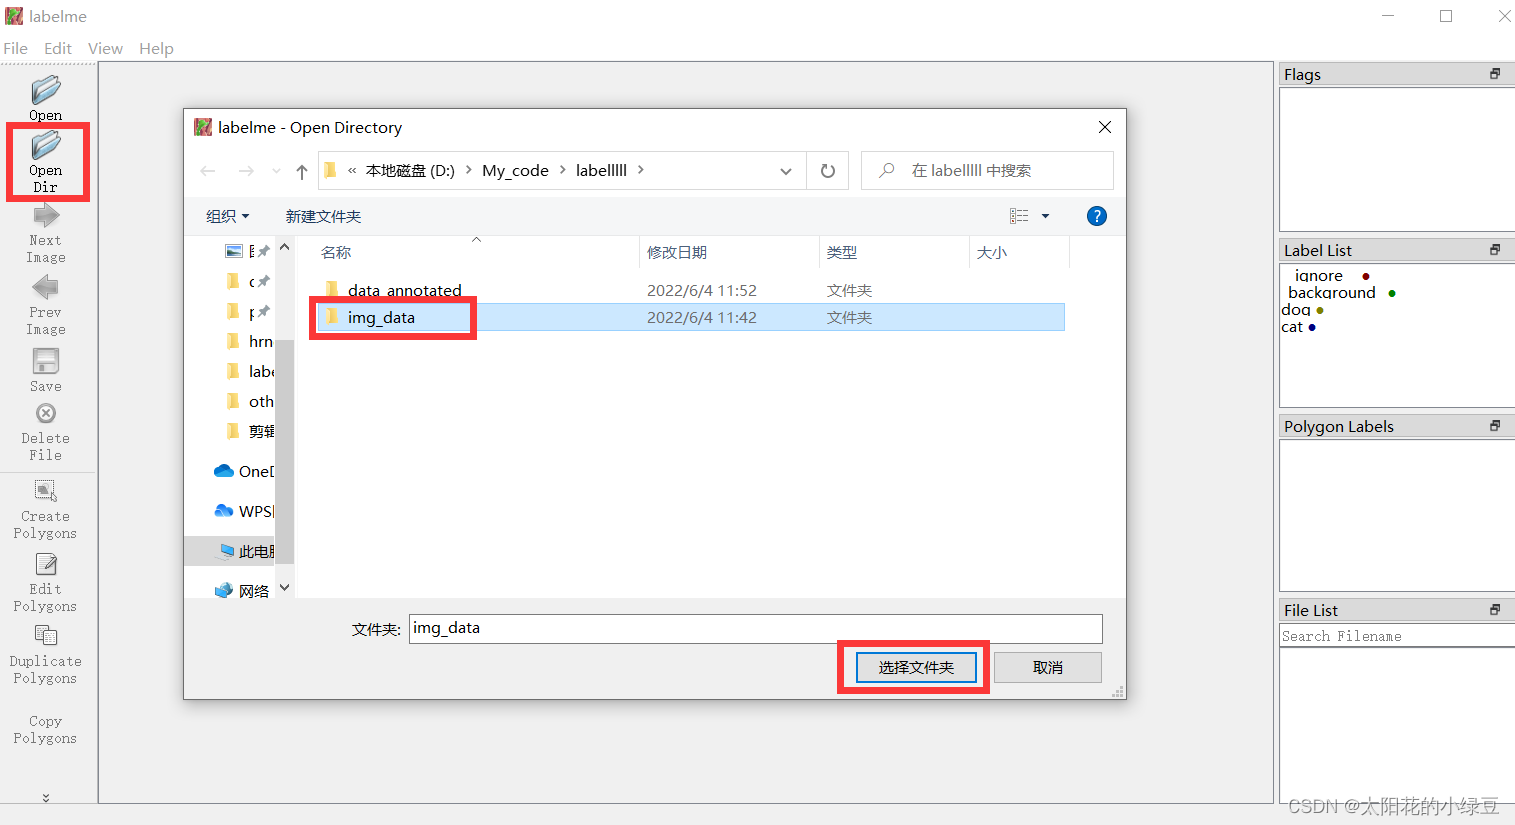Open the View menu
This screenshot has width=1515, height=825.
coord(105,48)
